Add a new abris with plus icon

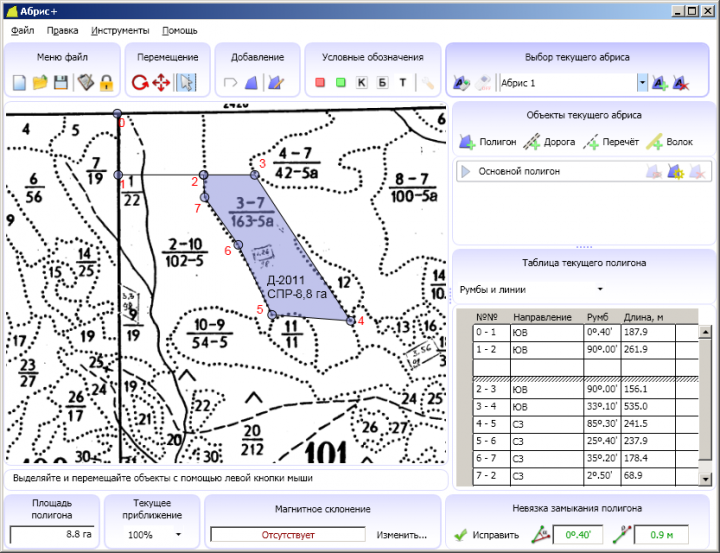660,83
